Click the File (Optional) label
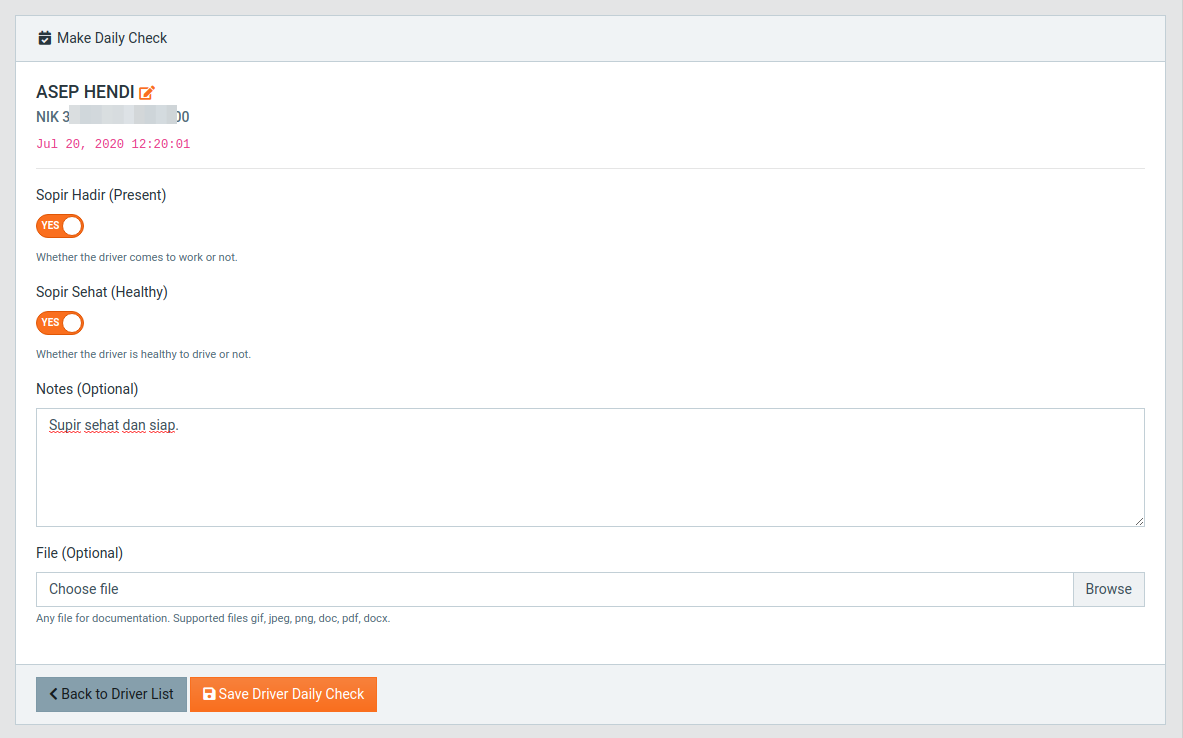The height and width of the screenshot is (738, 1183). 79,553
